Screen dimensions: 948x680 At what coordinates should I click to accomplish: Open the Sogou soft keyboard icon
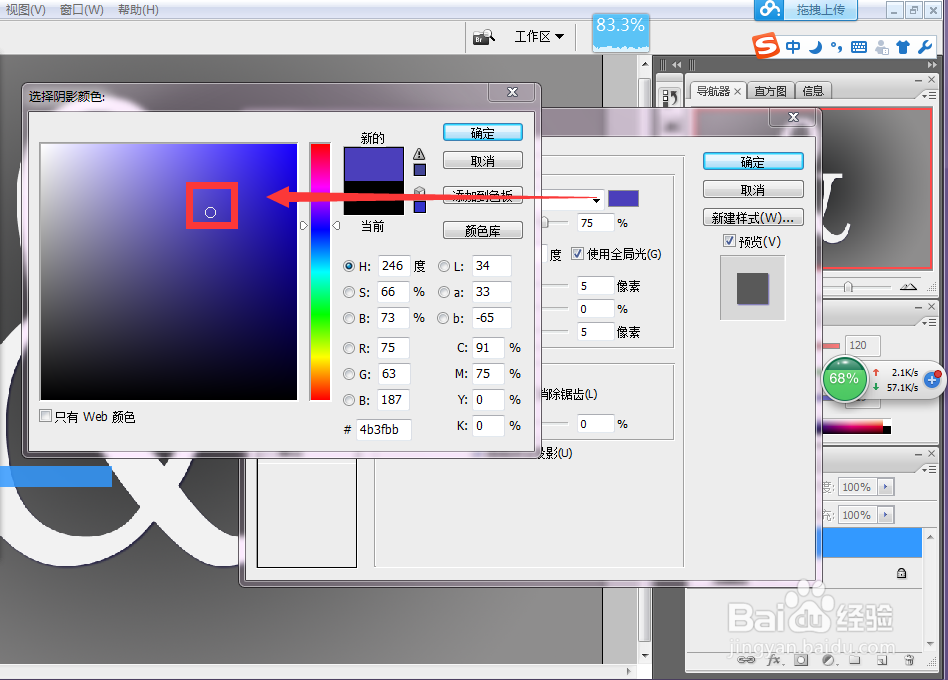click(x=859, y=47)
